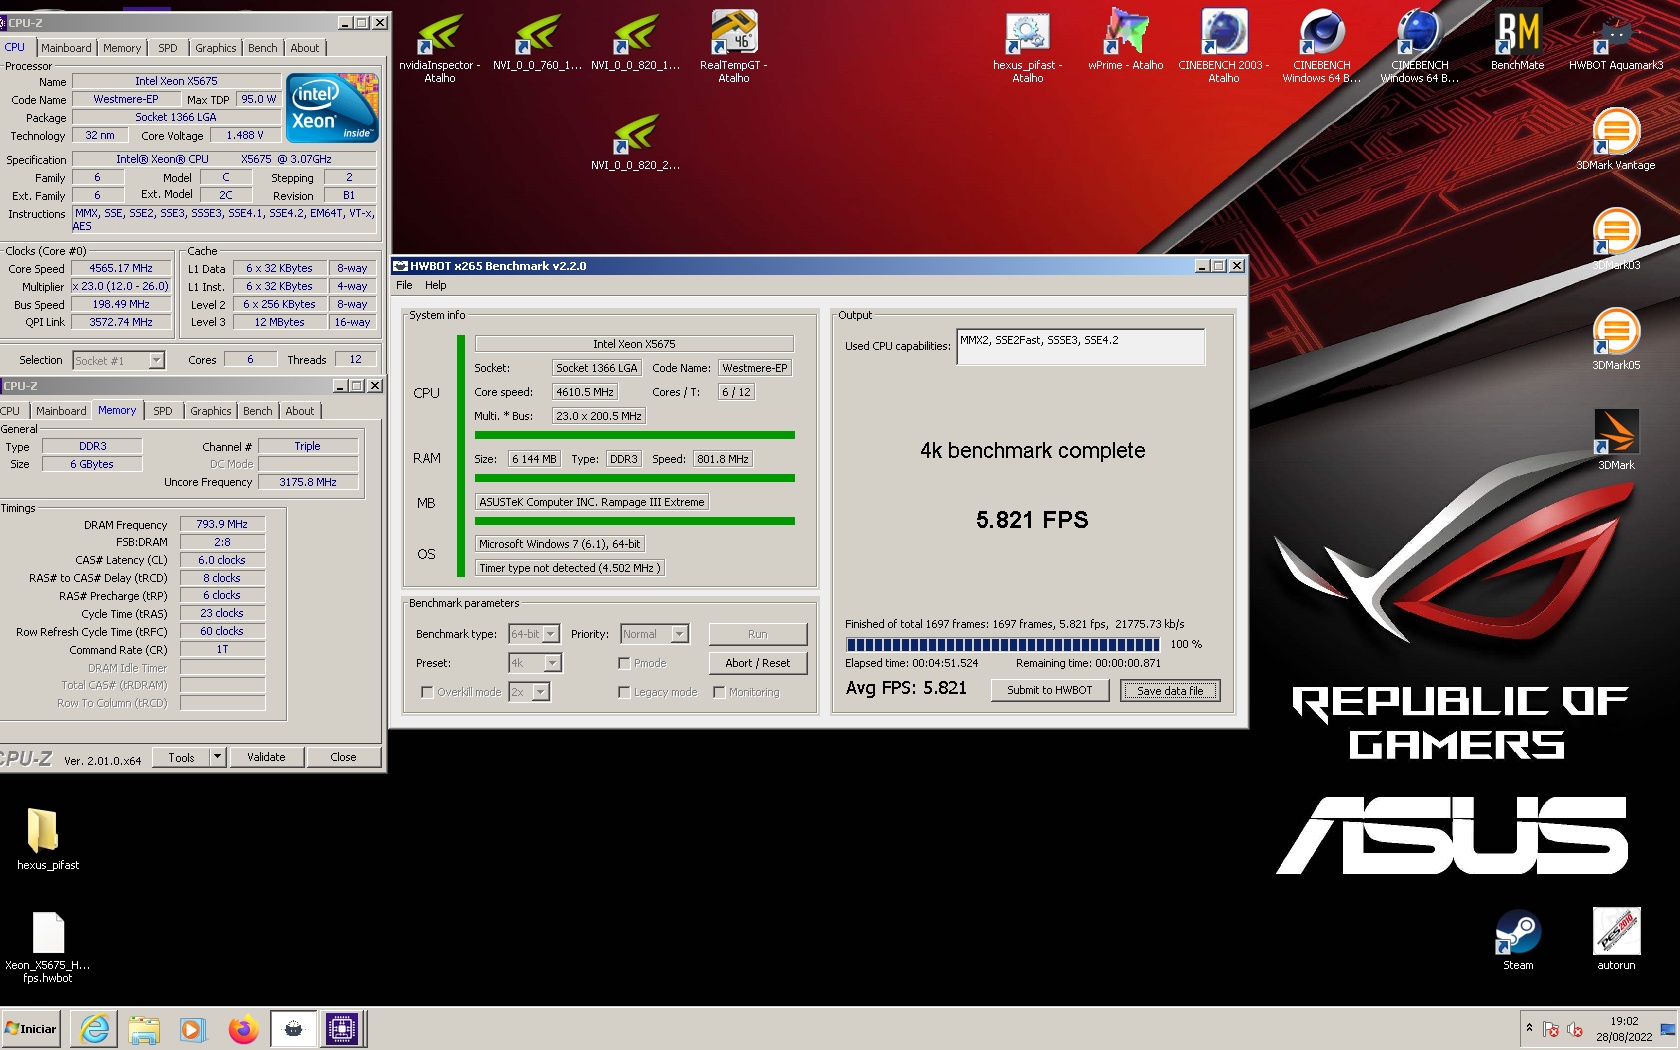Image resolution: width=1680 pixels, height=1050 pixels.
Task: Switch to Memory tab in top CPU-Z
Action: 122,48
